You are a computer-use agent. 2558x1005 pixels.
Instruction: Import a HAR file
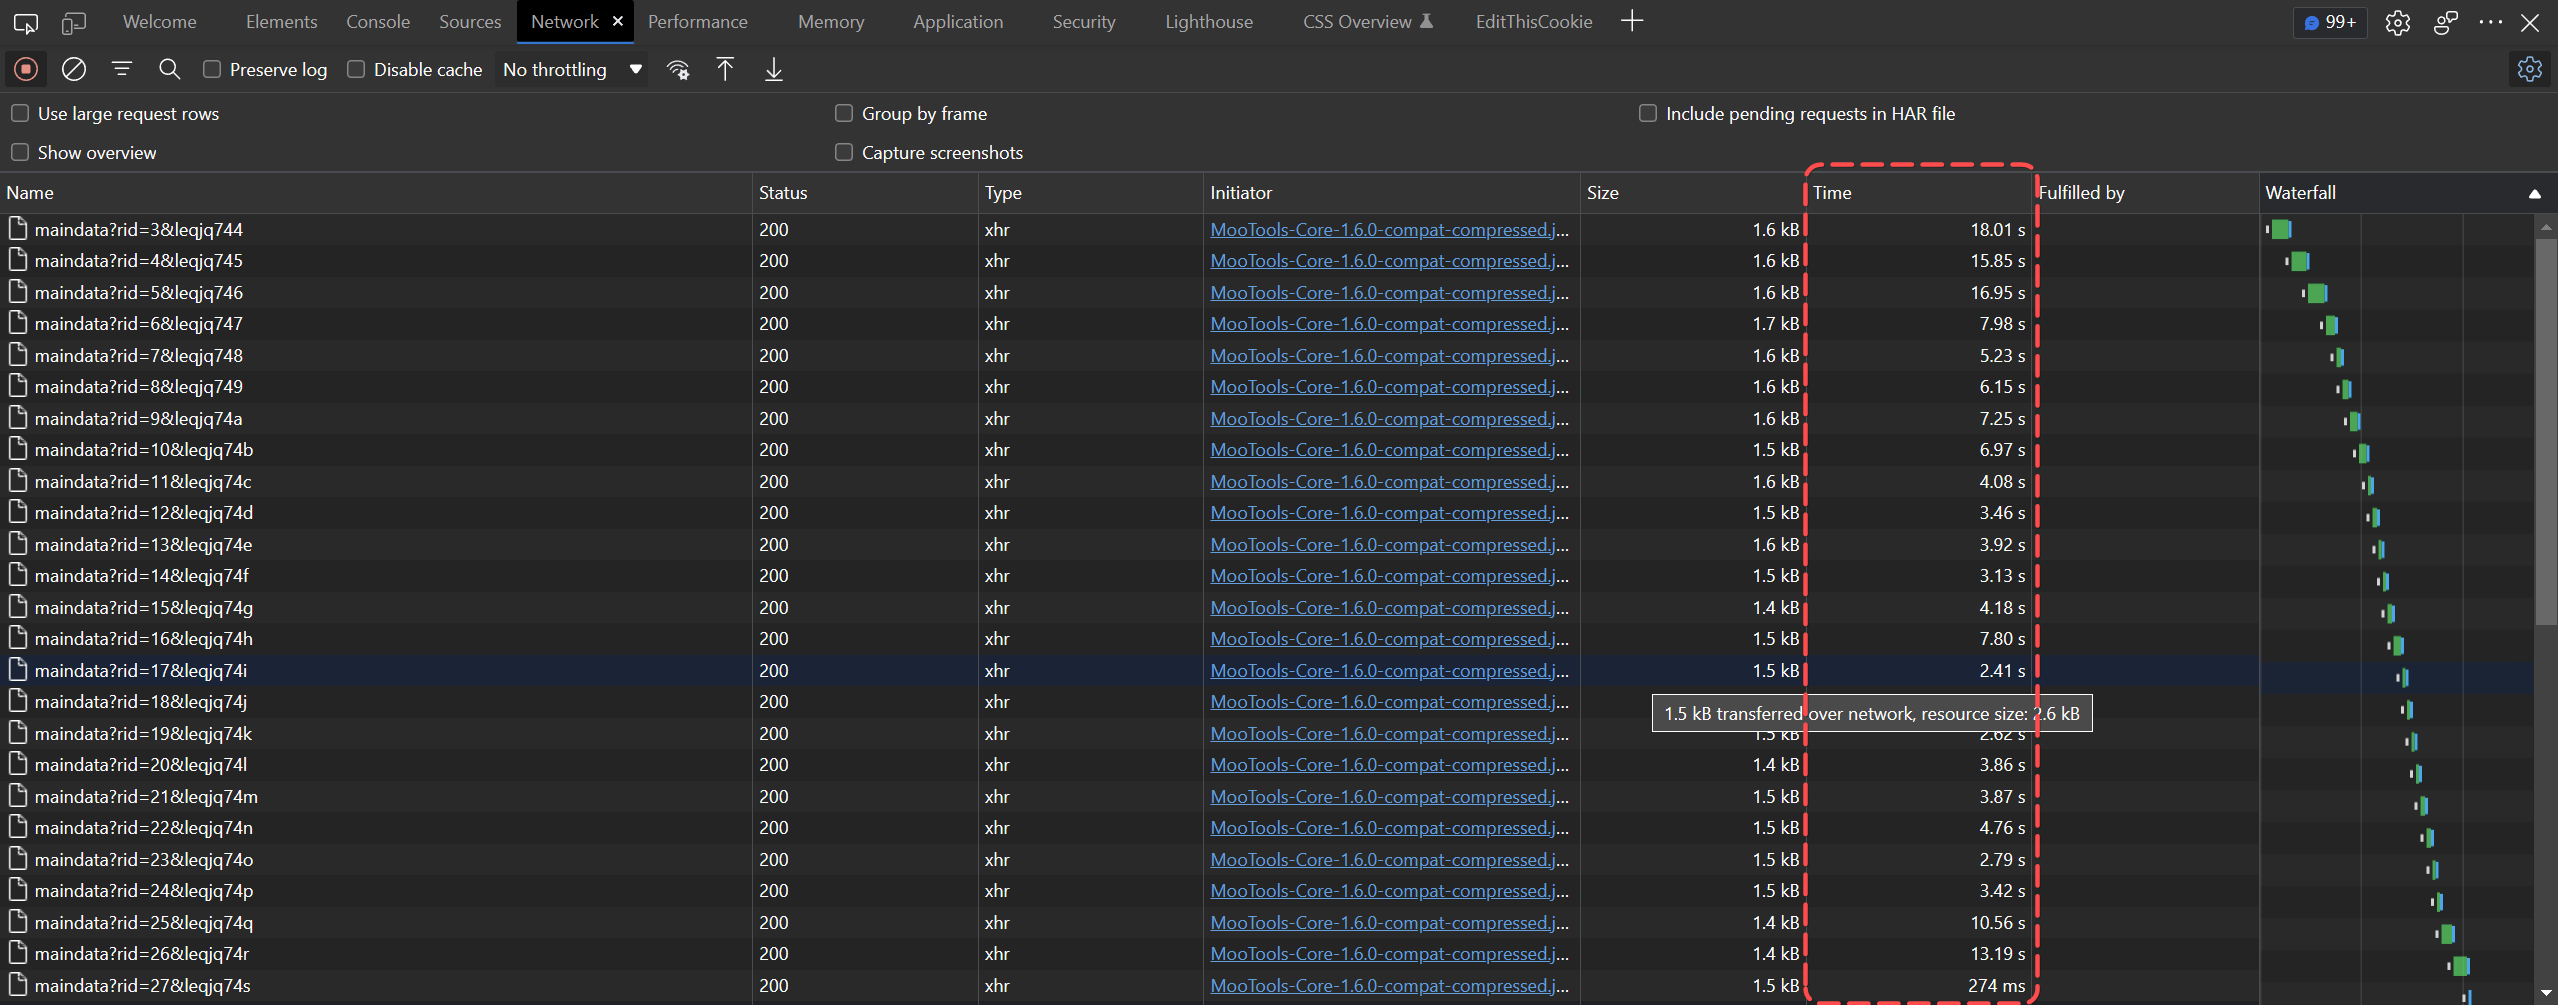724,69
